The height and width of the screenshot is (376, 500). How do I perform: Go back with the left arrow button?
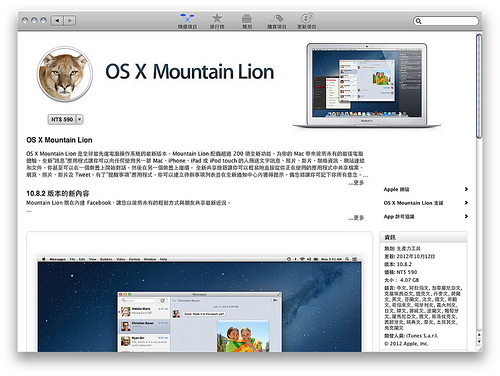click(x=57, y=21)
